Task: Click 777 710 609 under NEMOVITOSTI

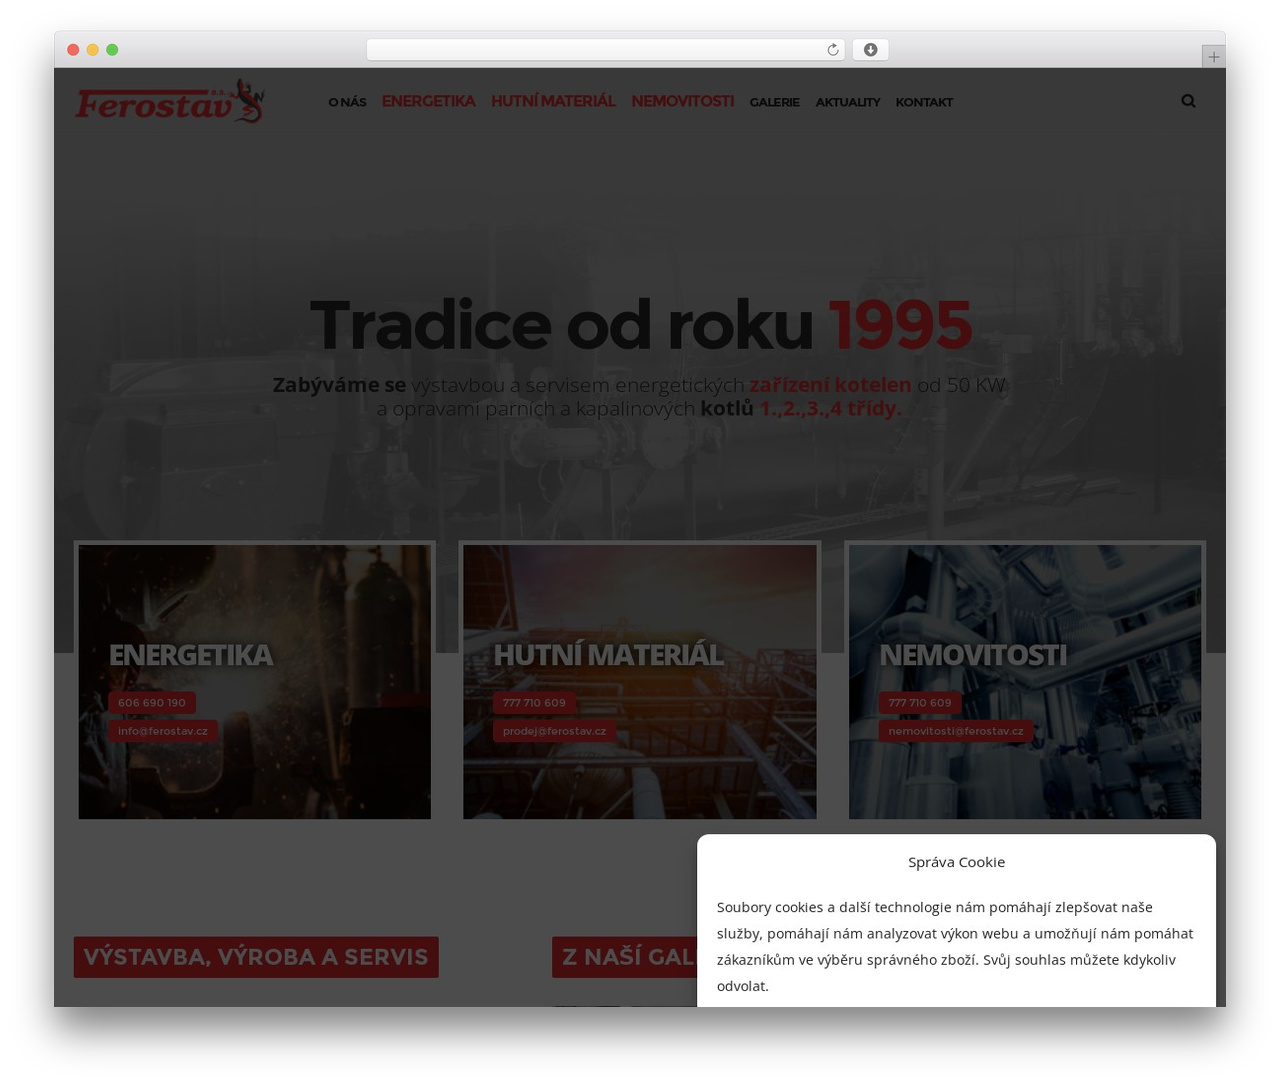Action: [x=920, y=703]
